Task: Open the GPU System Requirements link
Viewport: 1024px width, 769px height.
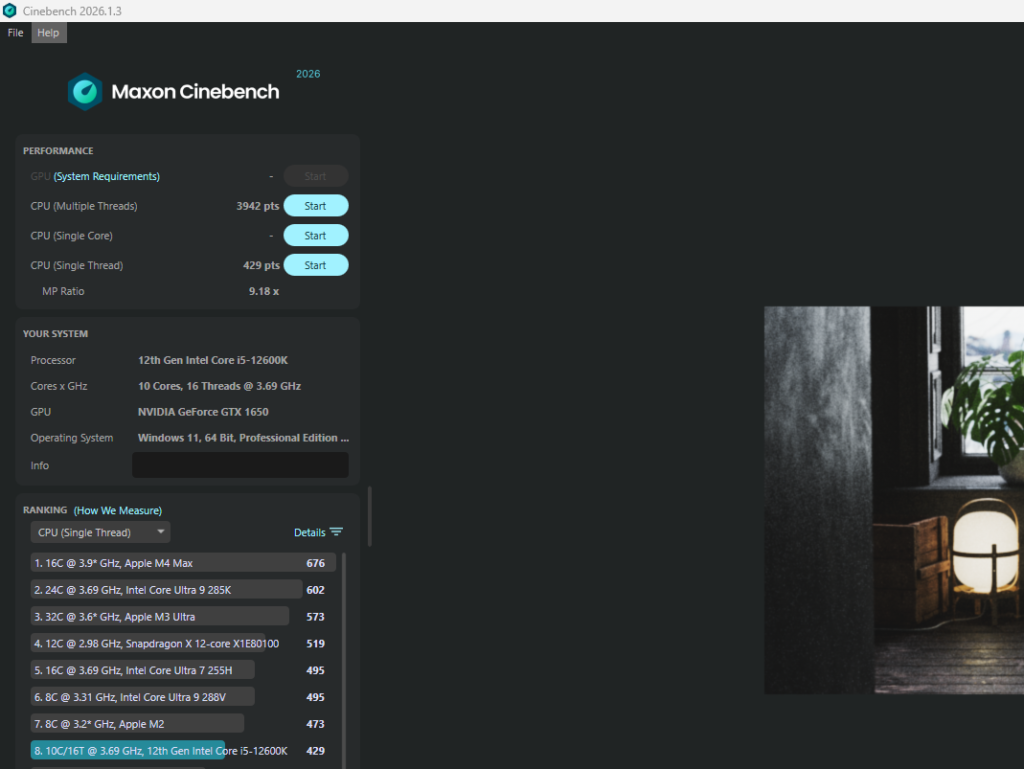Action: coord(106,176)
